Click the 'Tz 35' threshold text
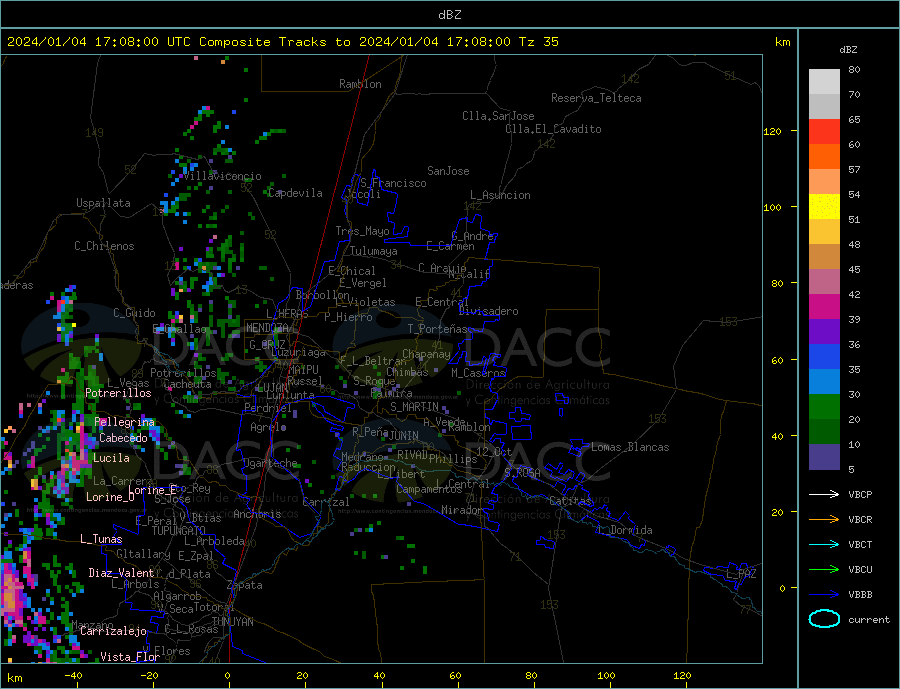 [538, 42]
